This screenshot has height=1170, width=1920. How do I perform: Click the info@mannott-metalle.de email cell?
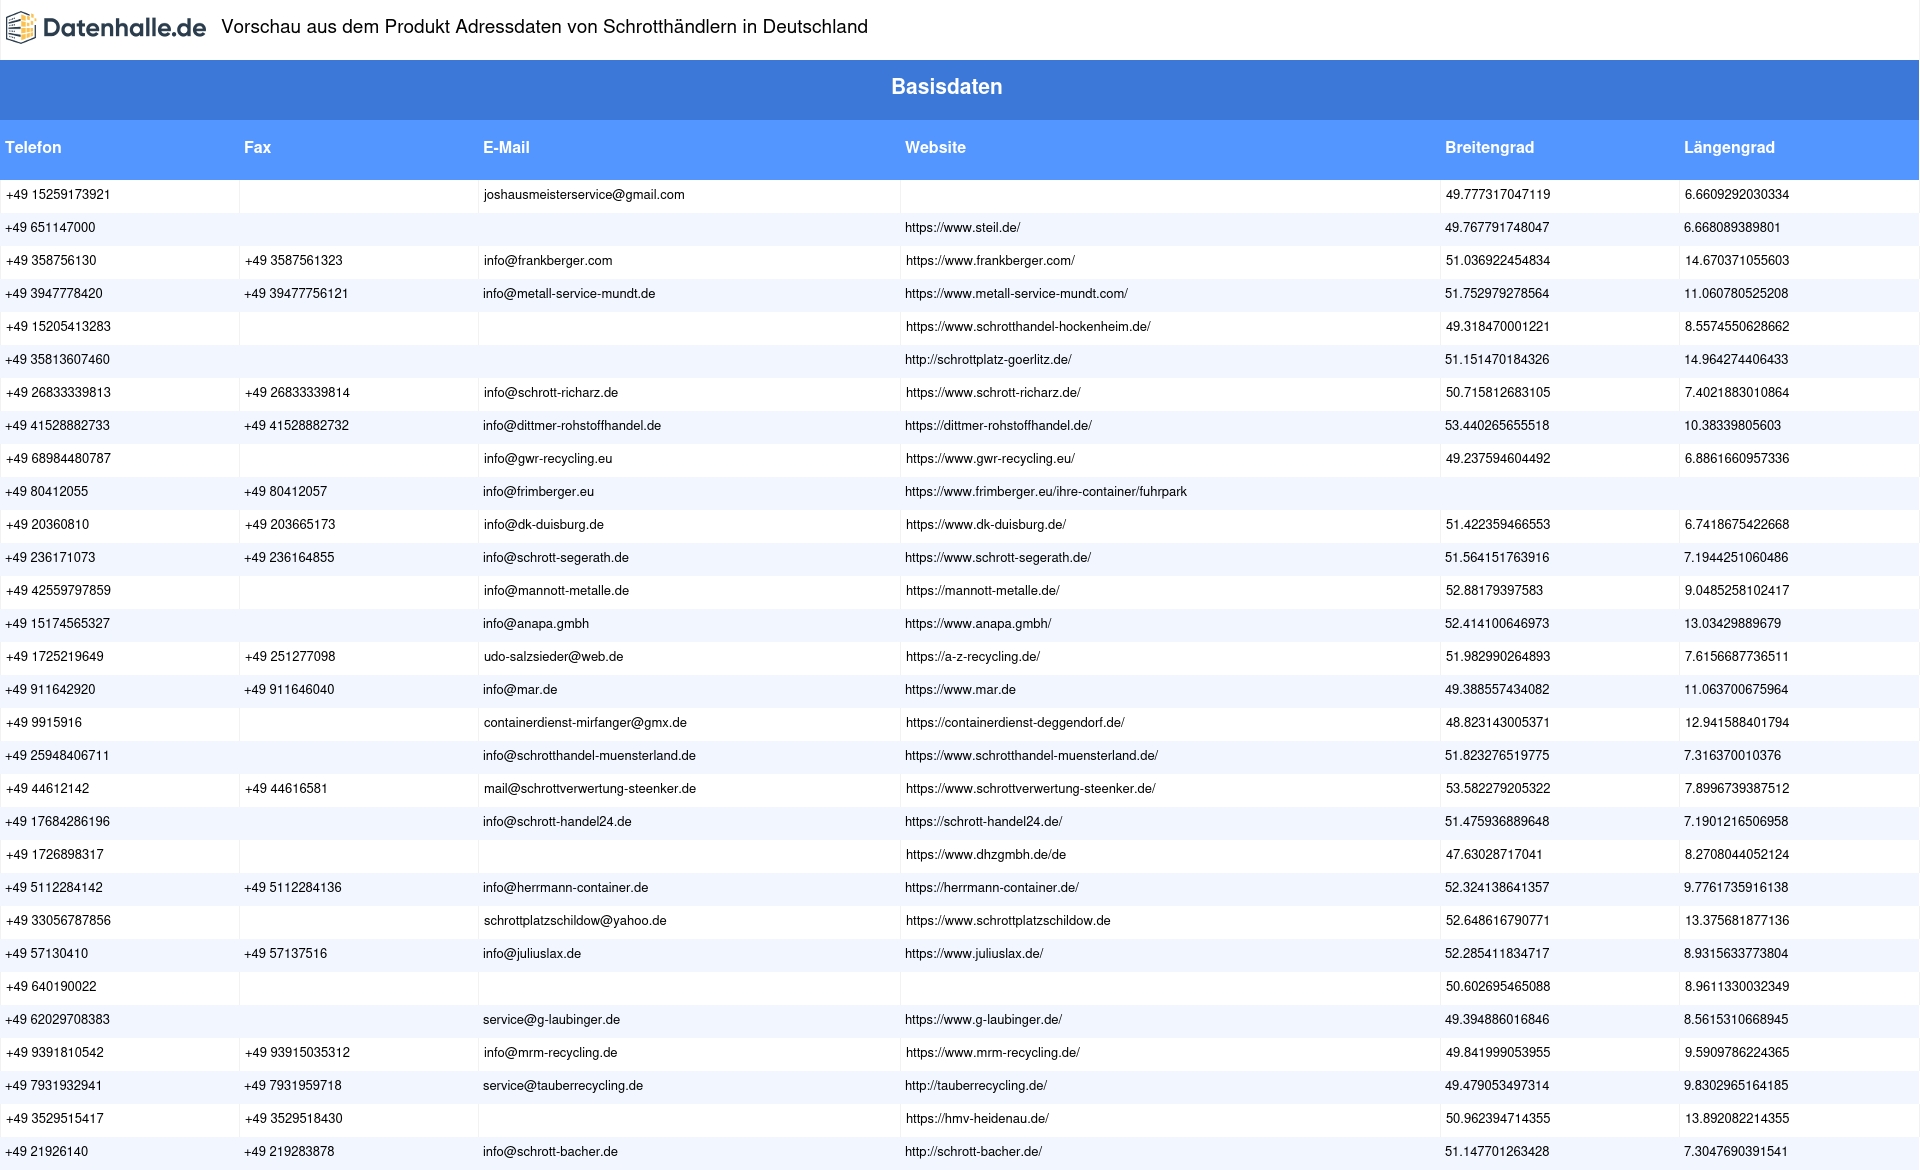pyautogui.click(x=556, y=591)
